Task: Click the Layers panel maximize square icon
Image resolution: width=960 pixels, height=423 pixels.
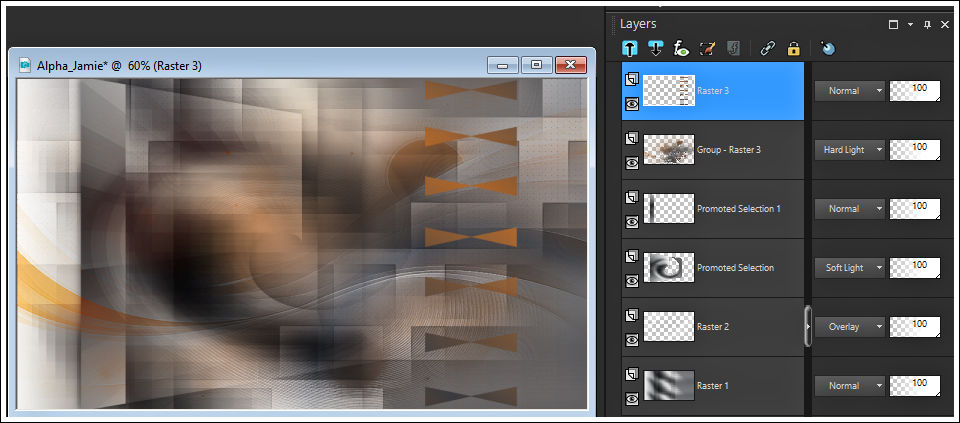Action: (893, 24)
